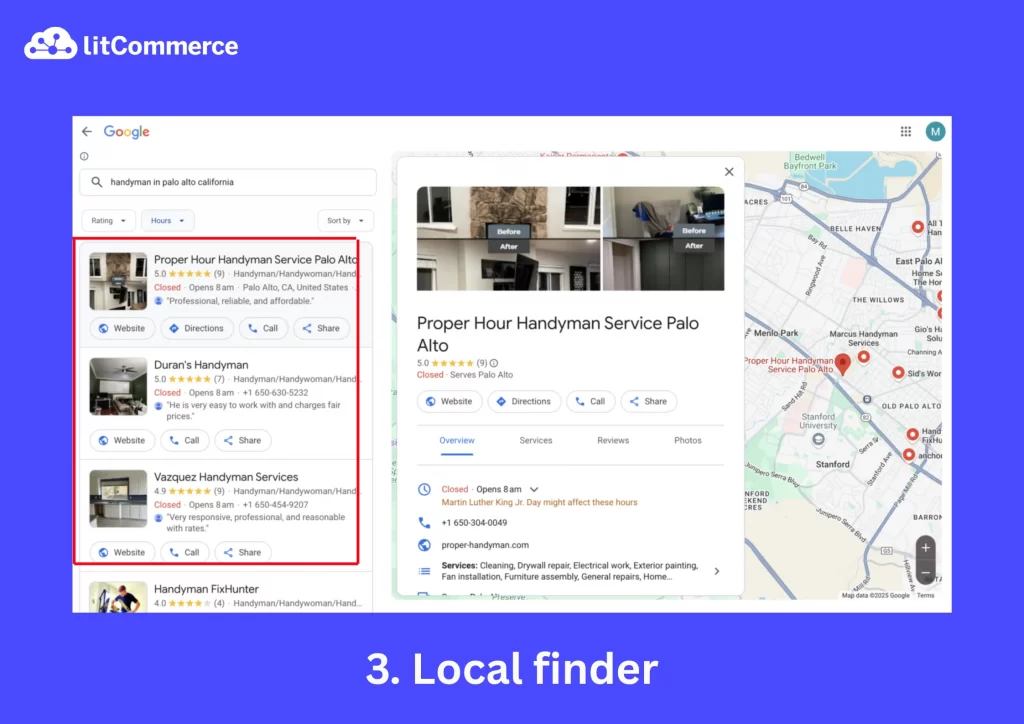1024x724 pixels.
Task: Click Website button under Vazquez Handyman Services
Action: tap(122, 552)
